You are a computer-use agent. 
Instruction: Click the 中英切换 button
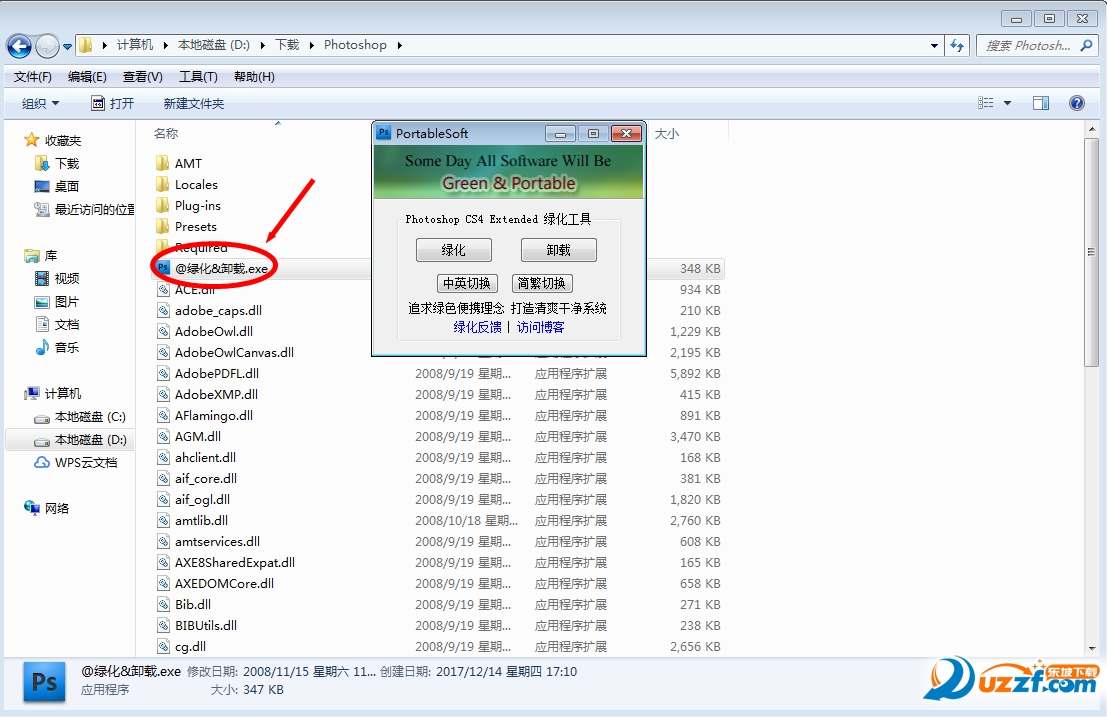pos(467,283)
